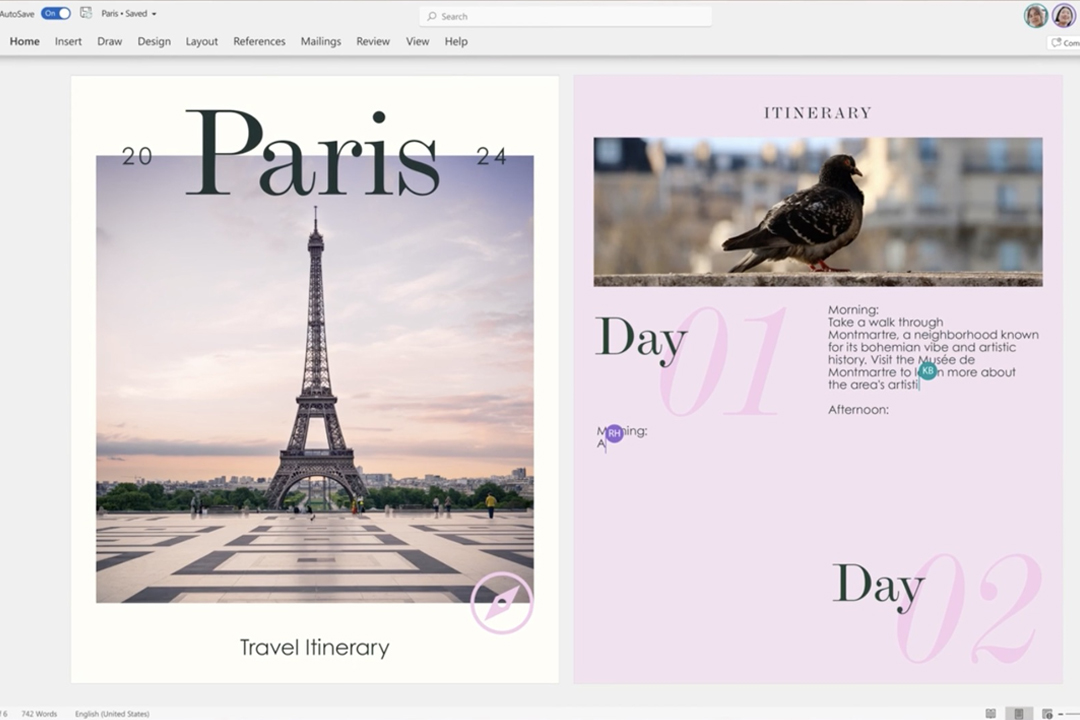
Task: Switch to Print Layout view icon
Action: [1018, 713]
